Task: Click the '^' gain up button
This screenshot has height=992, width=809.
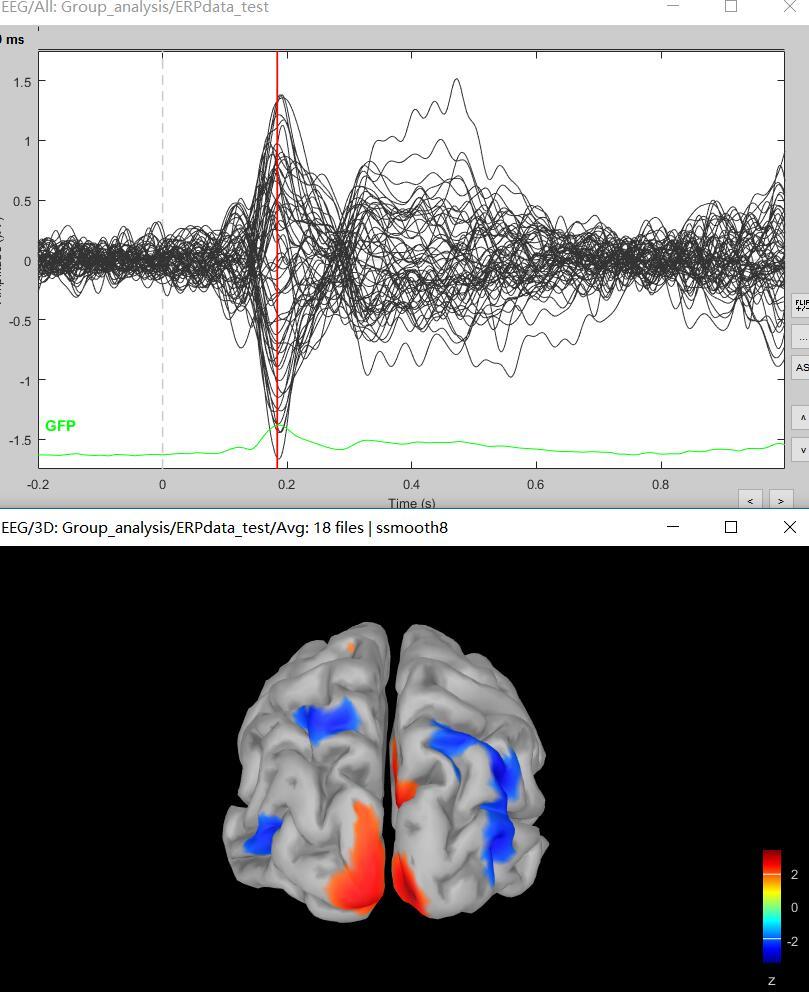Action: [801, 418]
